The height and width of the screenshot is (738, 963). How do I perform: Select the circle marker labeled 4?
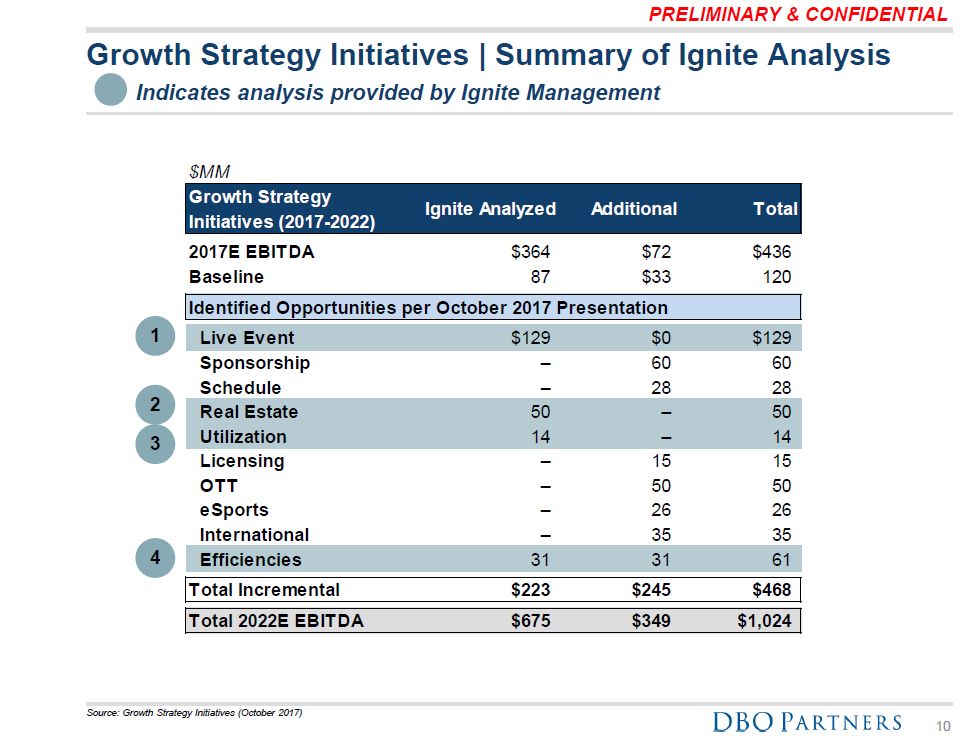[x=157, y=558]
